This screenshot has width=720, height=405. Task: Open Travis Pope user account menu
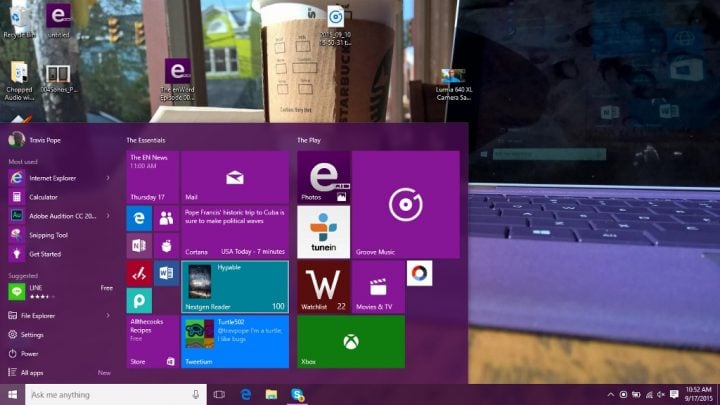point(34,140)
